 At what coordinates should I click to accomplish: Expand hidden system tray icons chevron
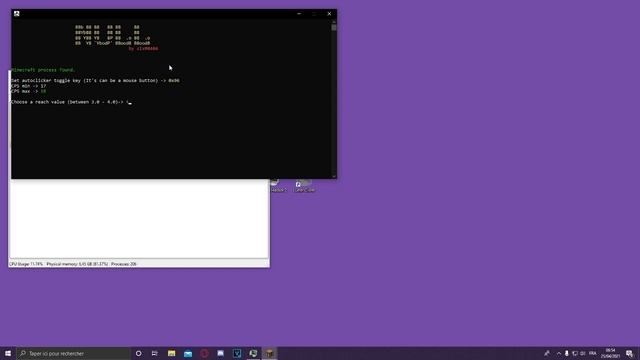(x=559, y=353)
